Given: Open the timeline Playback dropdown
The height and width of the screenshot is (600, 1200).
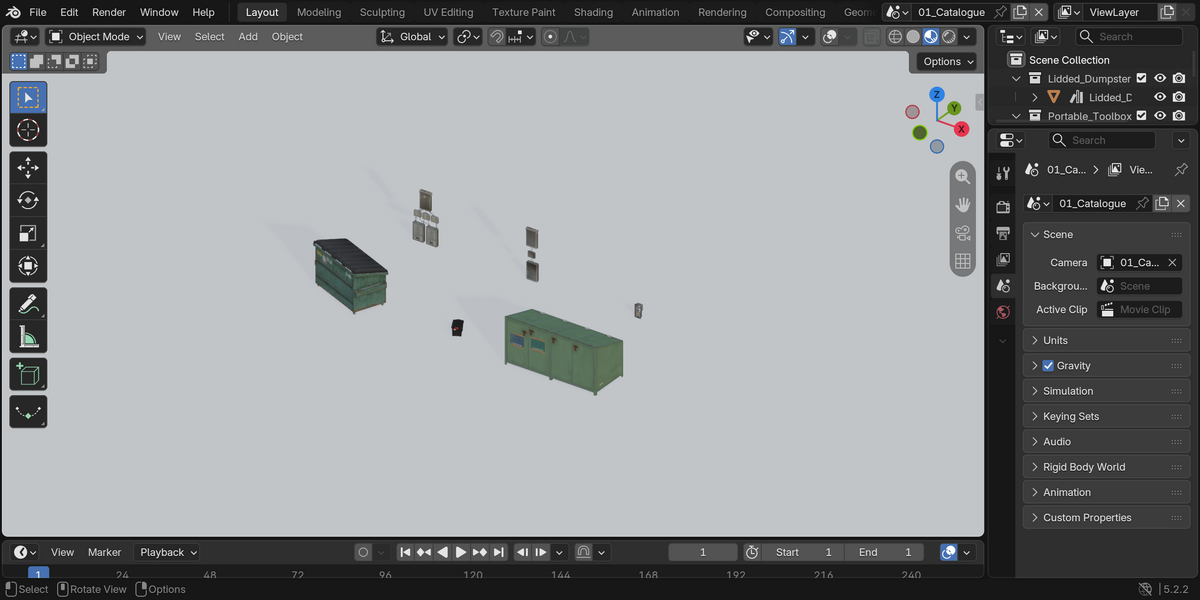Looking at the screenshot, I should pos(167,552).
